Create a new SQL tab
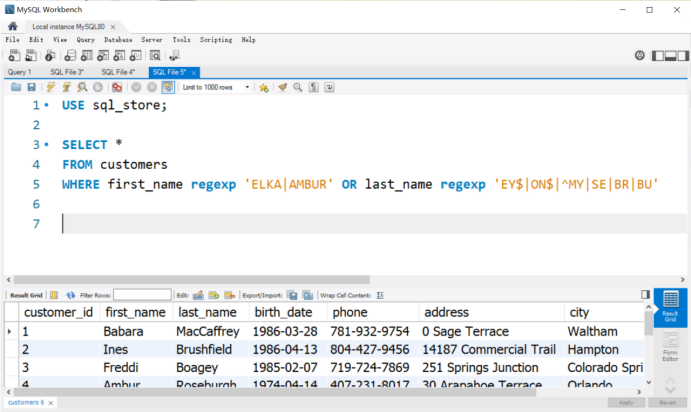691x412 pixels. (14, 56)
